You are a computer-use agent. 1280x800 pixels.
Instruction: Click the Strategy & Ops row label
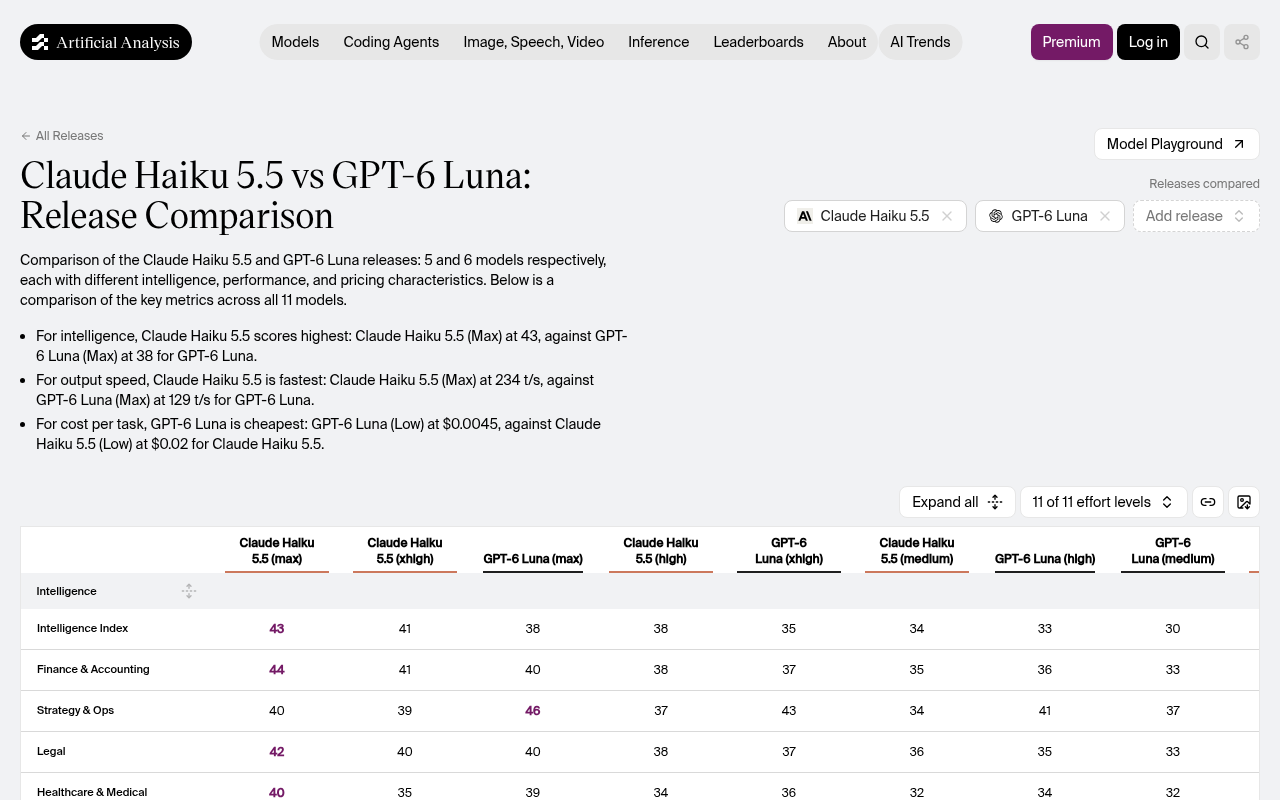tap(76, 710)
